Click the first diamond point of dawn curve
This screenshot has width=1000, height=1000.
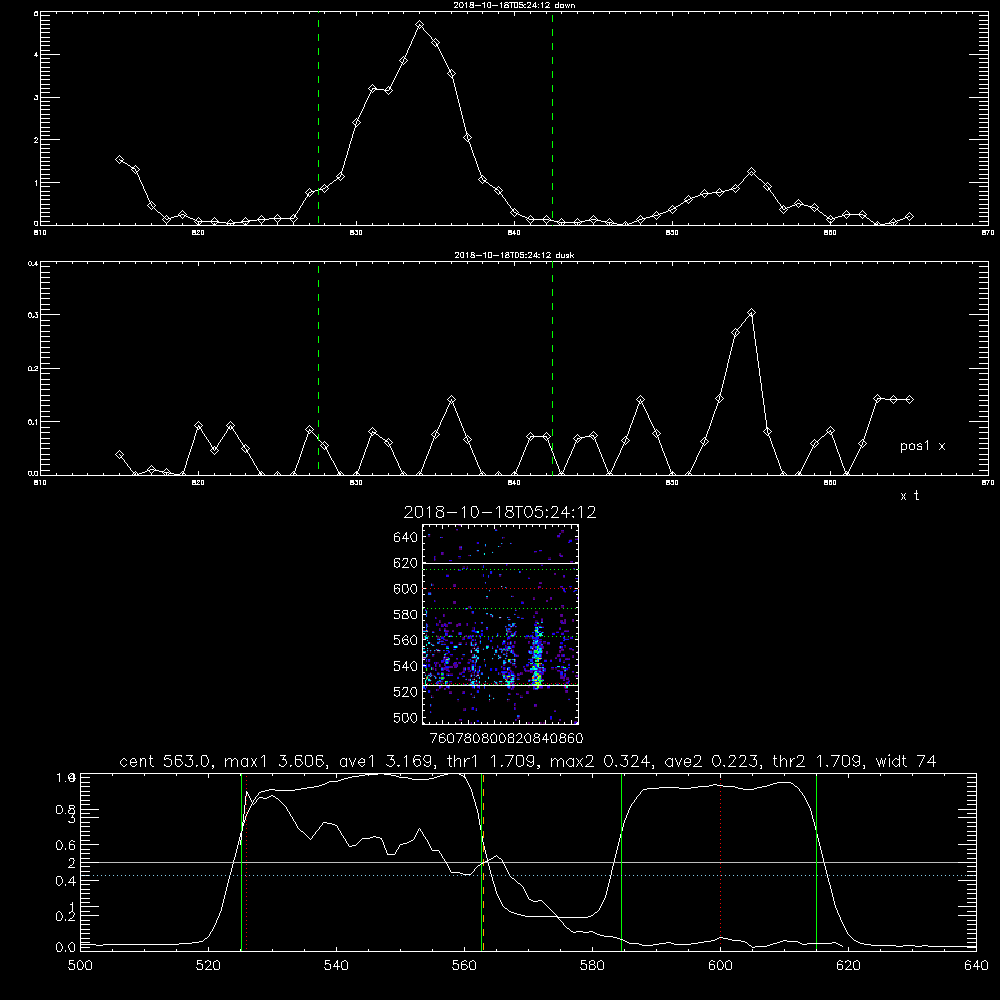tap(119, 159)
